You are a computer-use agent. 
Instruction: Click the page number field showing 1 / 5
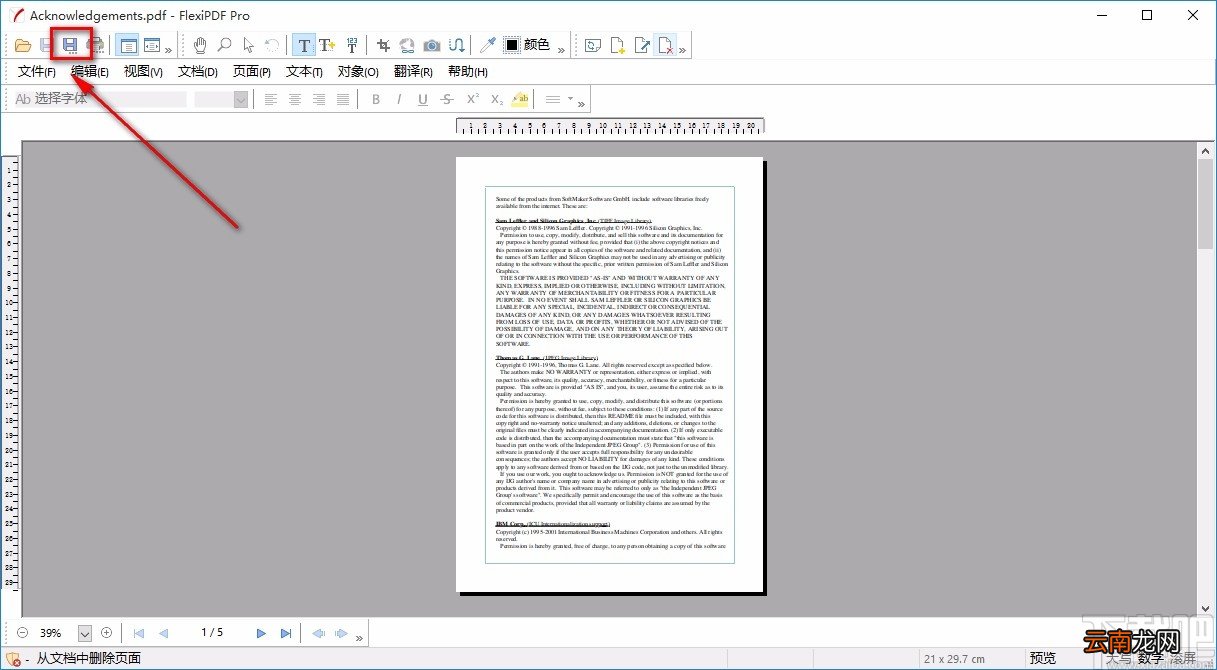tap(212, 633)
